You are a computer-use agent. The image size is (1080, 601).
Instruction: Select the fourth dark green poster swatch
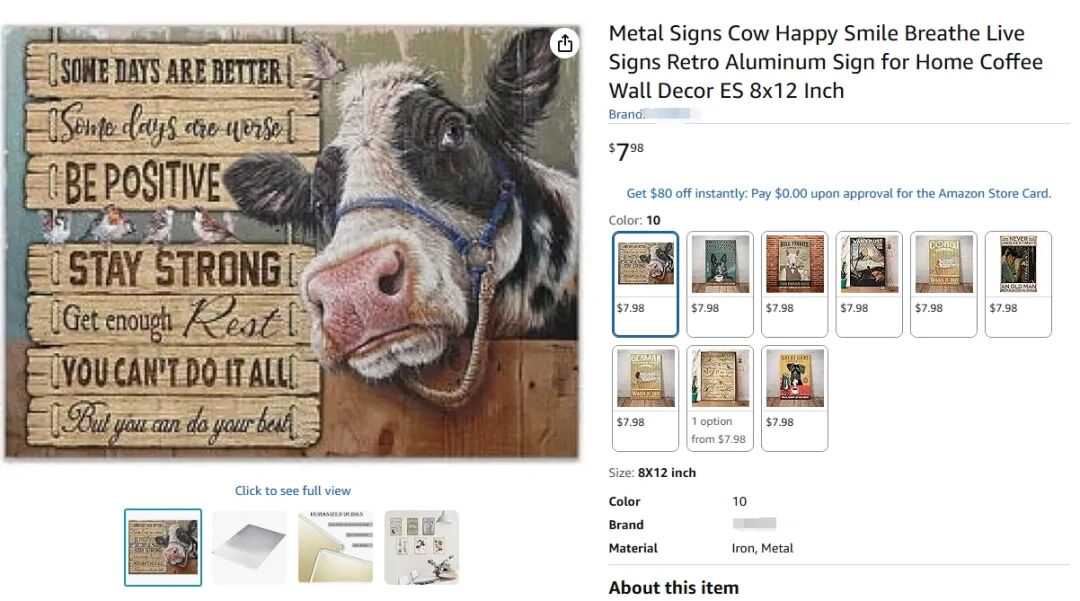(869, 284)
